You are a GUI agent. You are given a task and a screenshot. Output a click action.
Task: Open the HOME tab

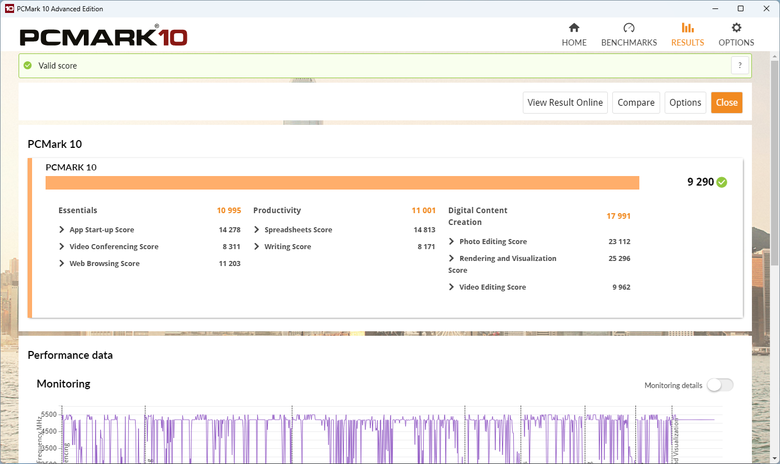point(574,35)
